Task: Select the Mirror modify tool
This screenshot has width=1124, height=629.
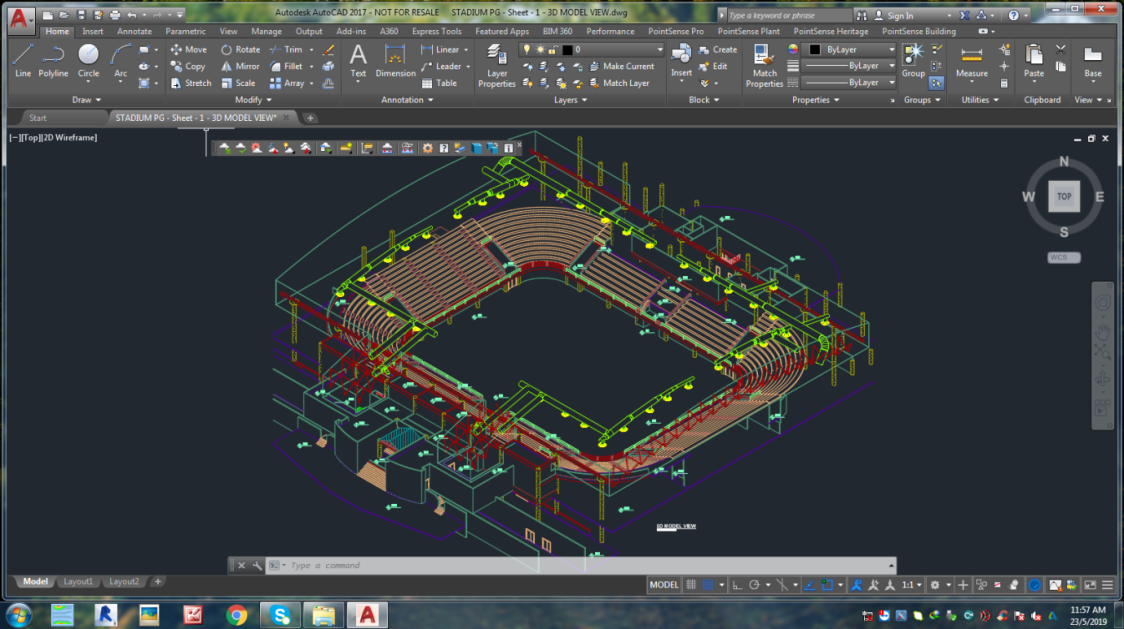Action: click(240, 66)
